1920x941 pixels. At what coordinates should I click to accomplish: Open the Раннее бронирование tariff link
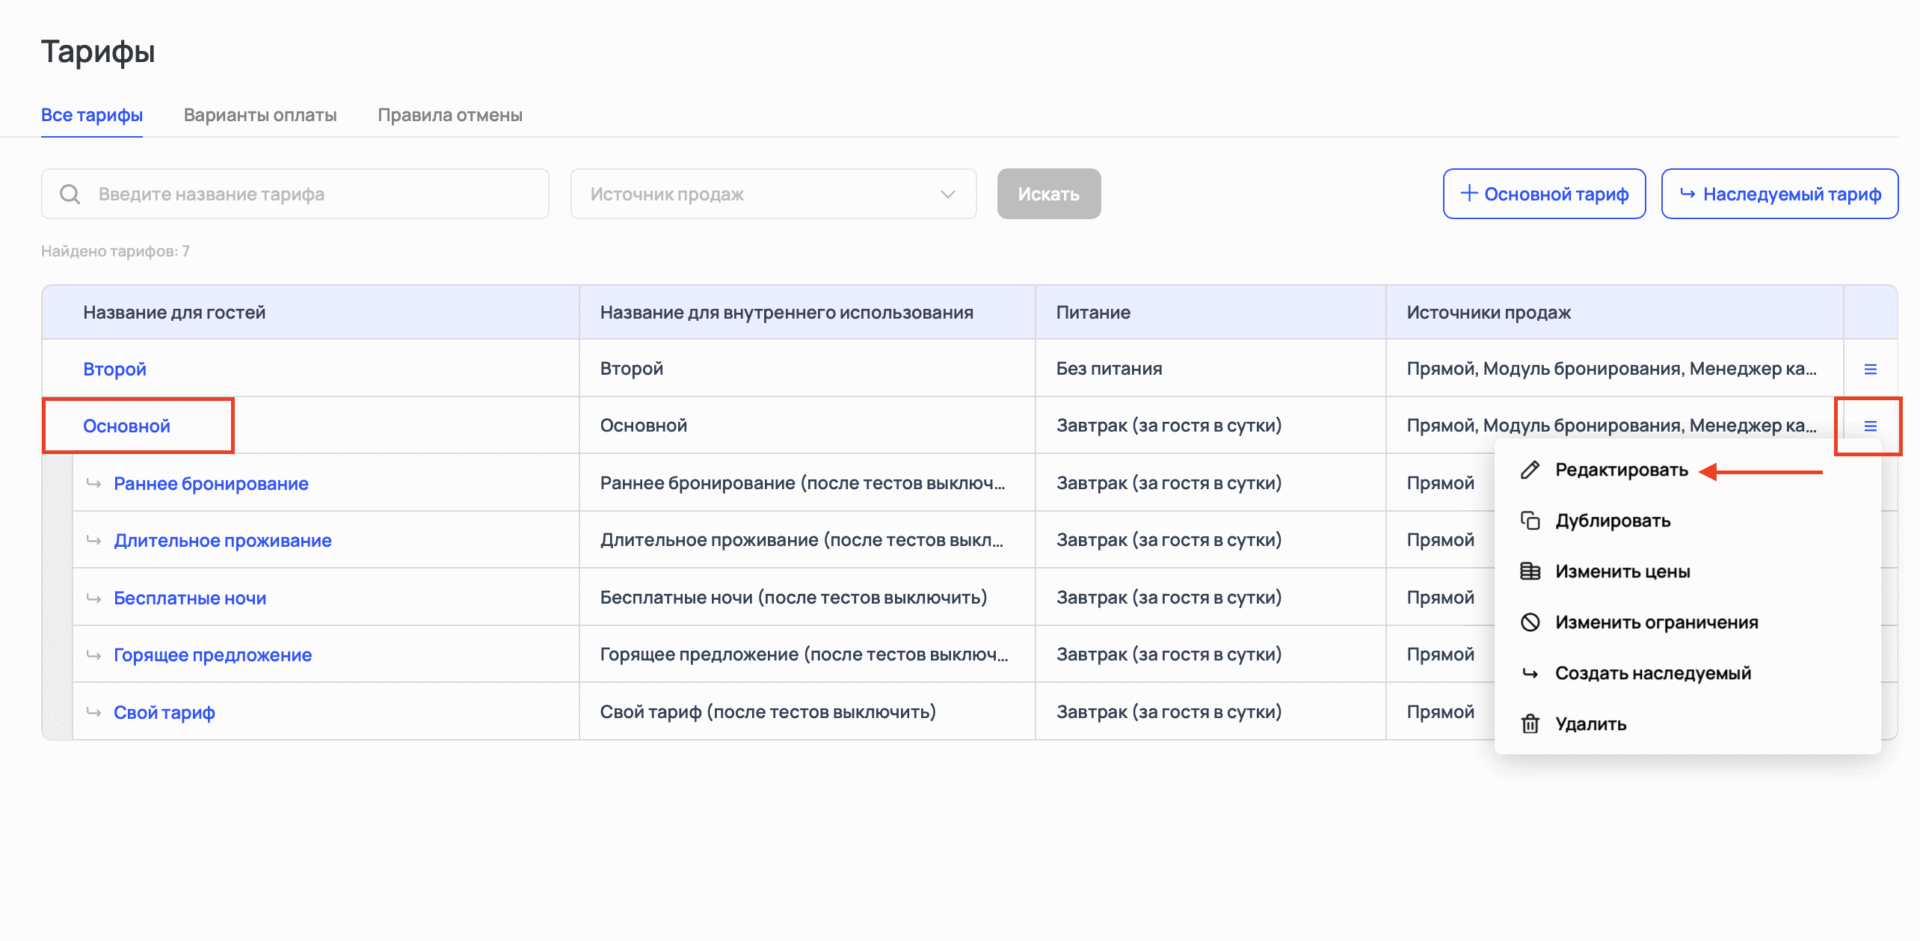click(x=211, y=484)
